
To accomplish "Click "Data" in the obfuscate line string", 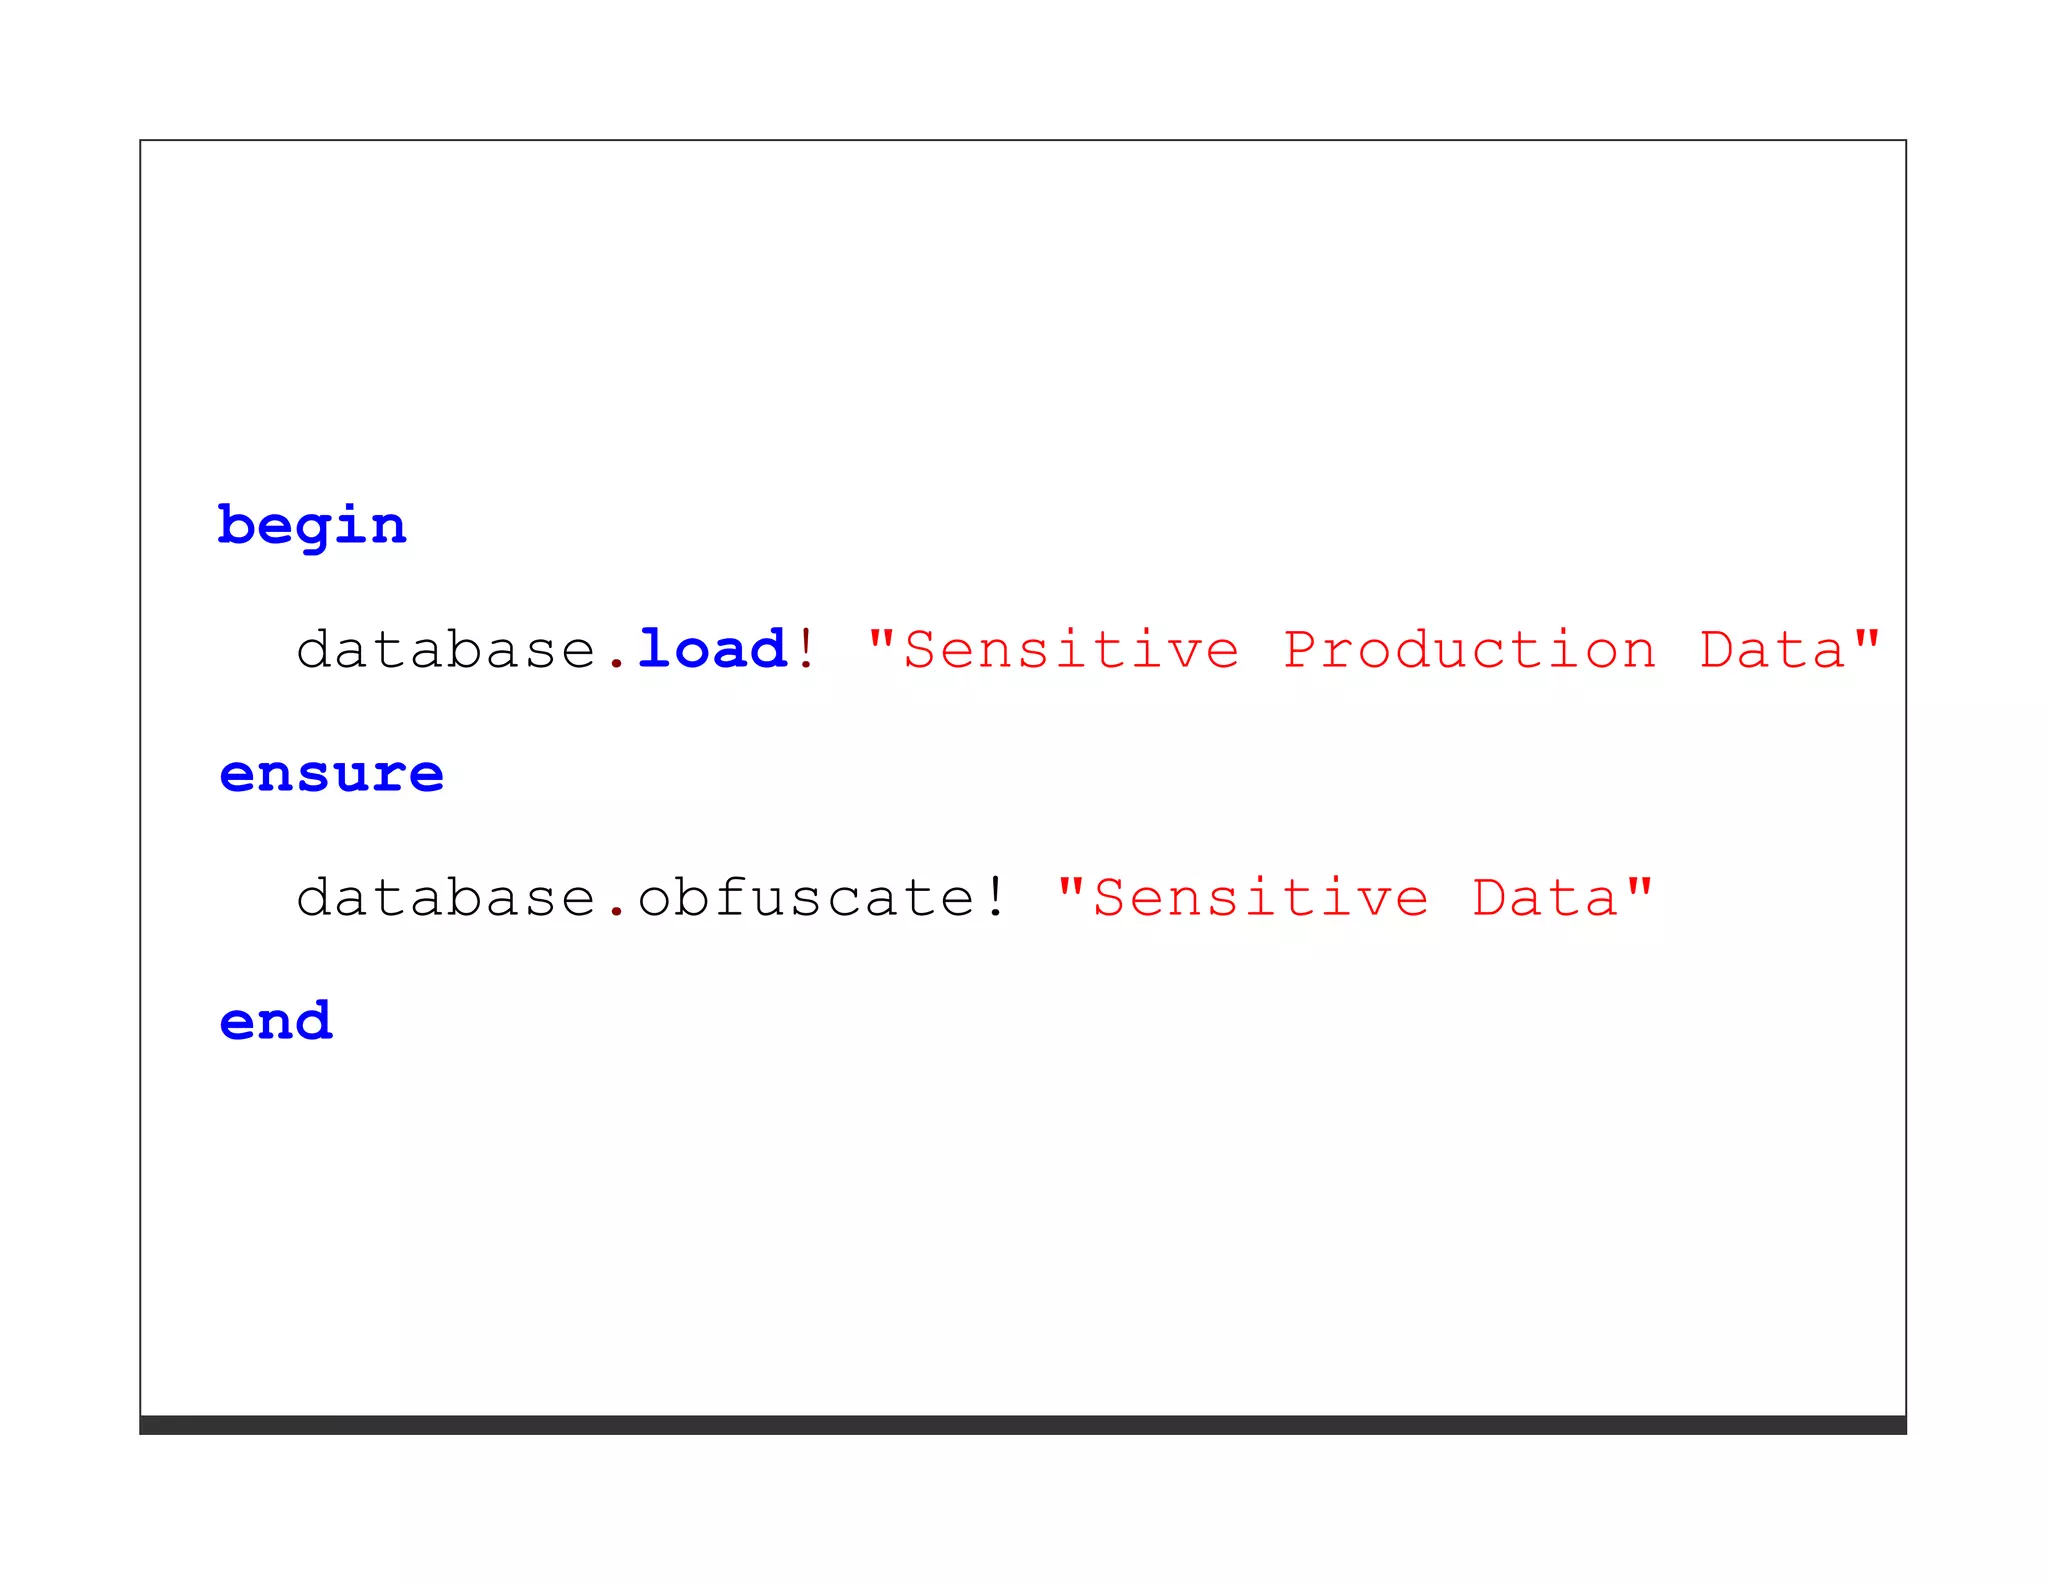I will tap(1544, 897).
